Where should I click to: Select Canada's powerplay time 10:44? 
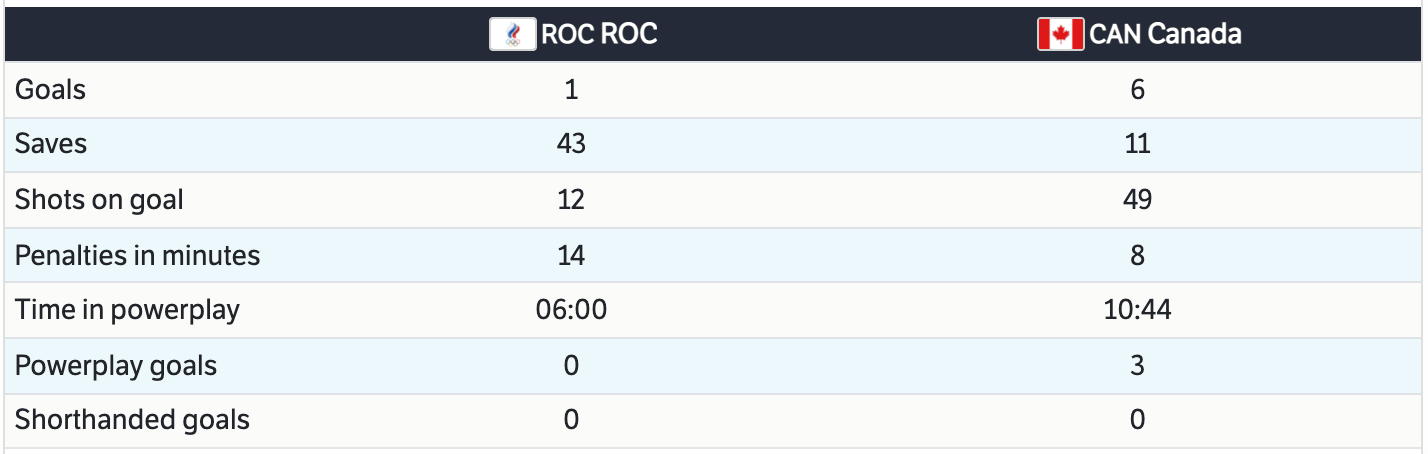[x=1137, y=310]
